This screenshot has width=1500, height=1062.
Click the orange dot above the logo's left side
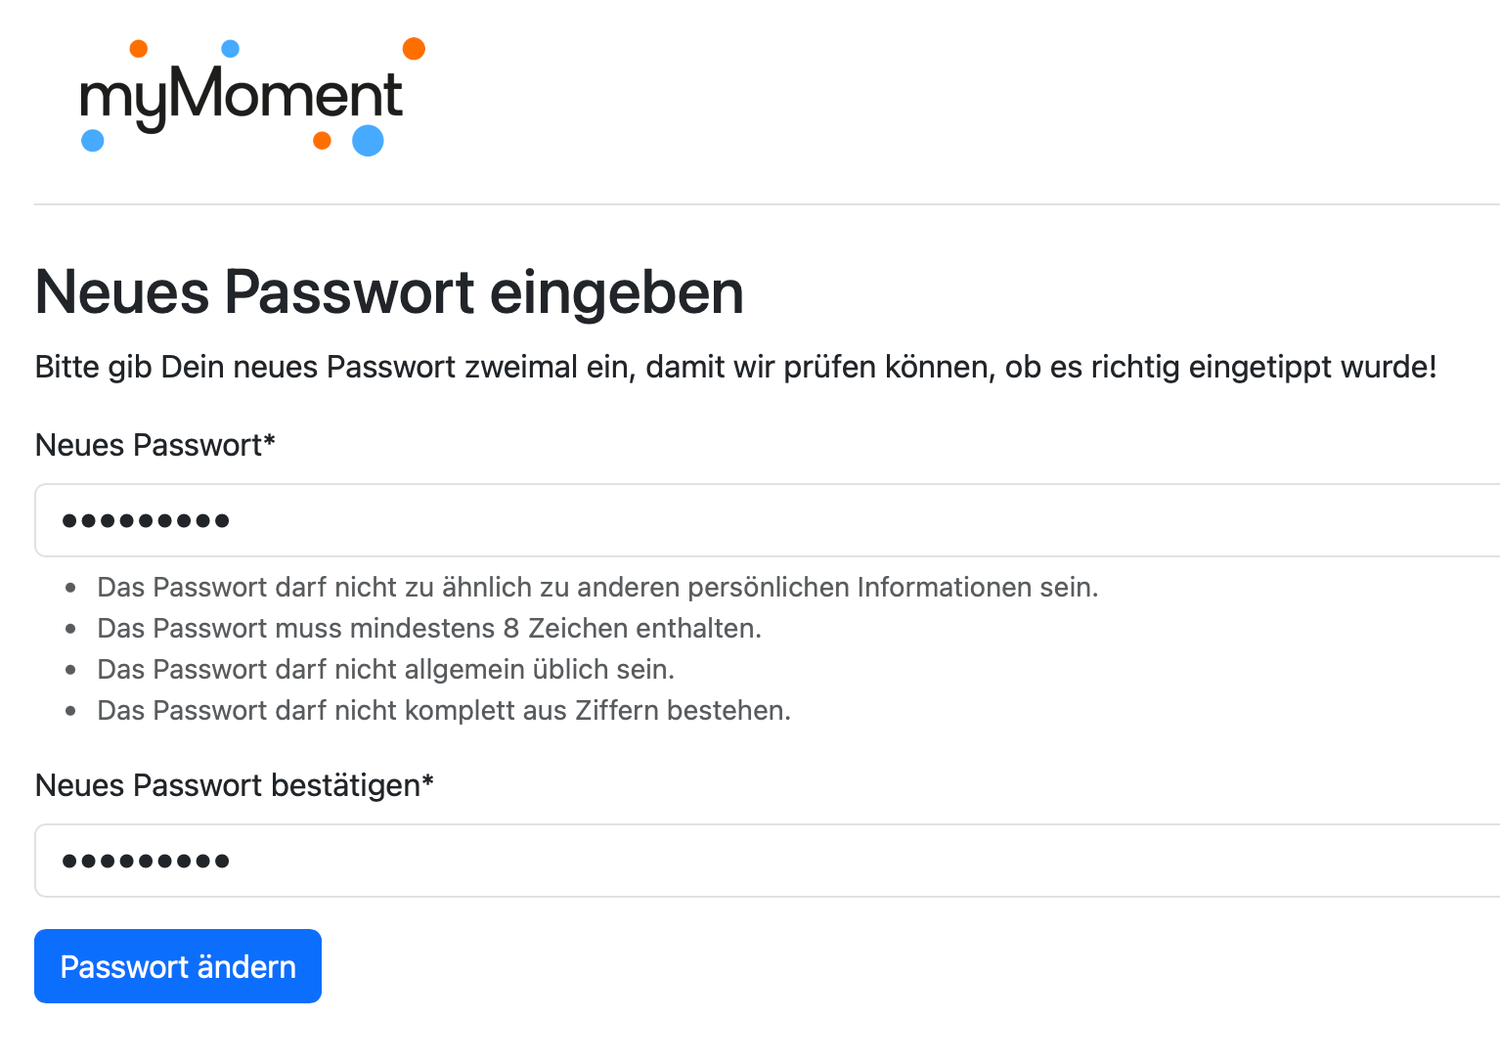(139, 48)
